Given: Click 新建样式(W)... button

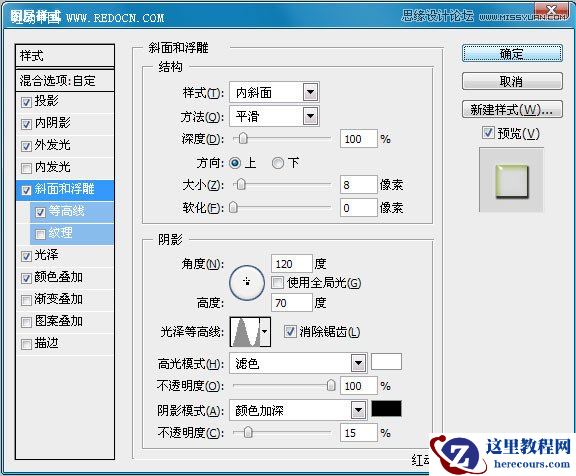Looking at the screenshot, I should coord(512,109).
